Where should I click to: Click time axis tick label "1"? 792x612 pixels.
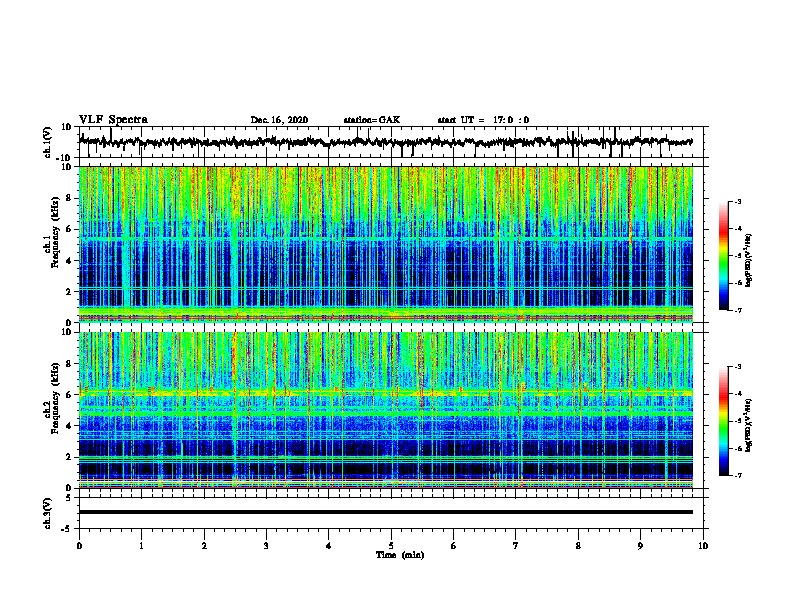[x=141, y=546]
